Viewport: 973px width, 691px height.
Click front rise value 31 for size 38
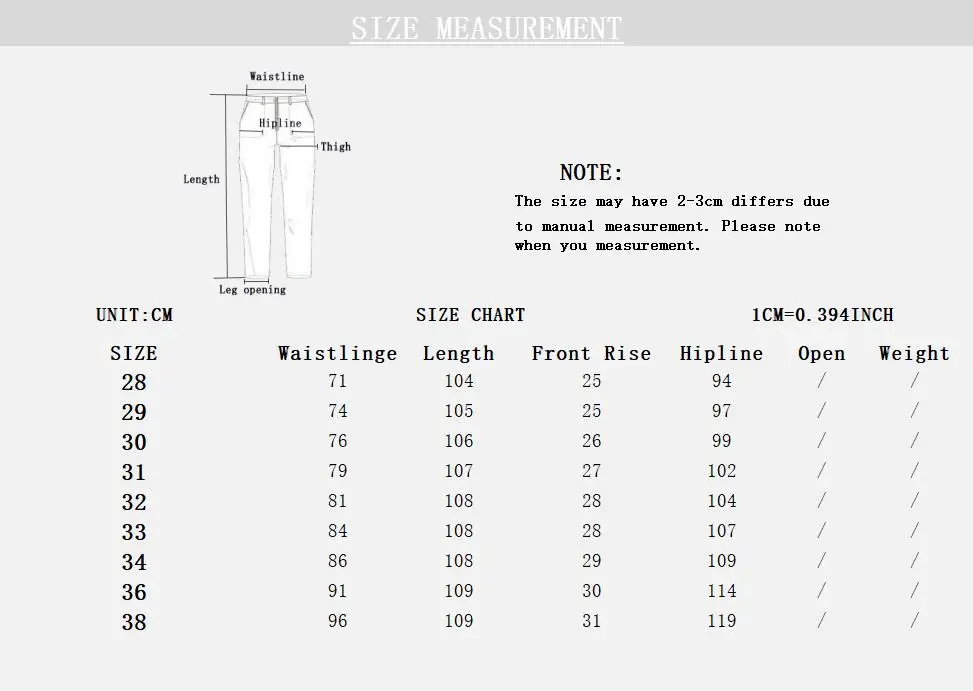click(x=591, y=621)
